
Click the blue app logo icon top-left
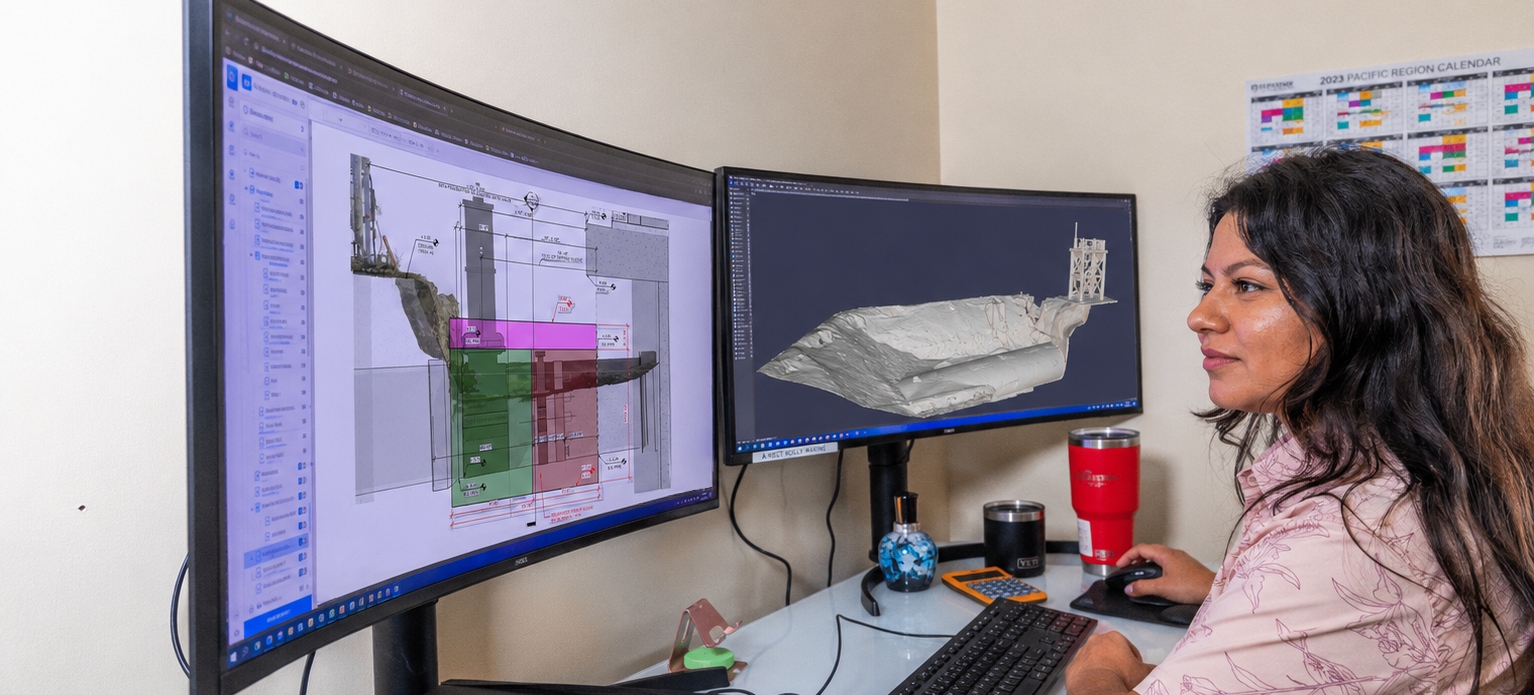click(x=232, y=77)
